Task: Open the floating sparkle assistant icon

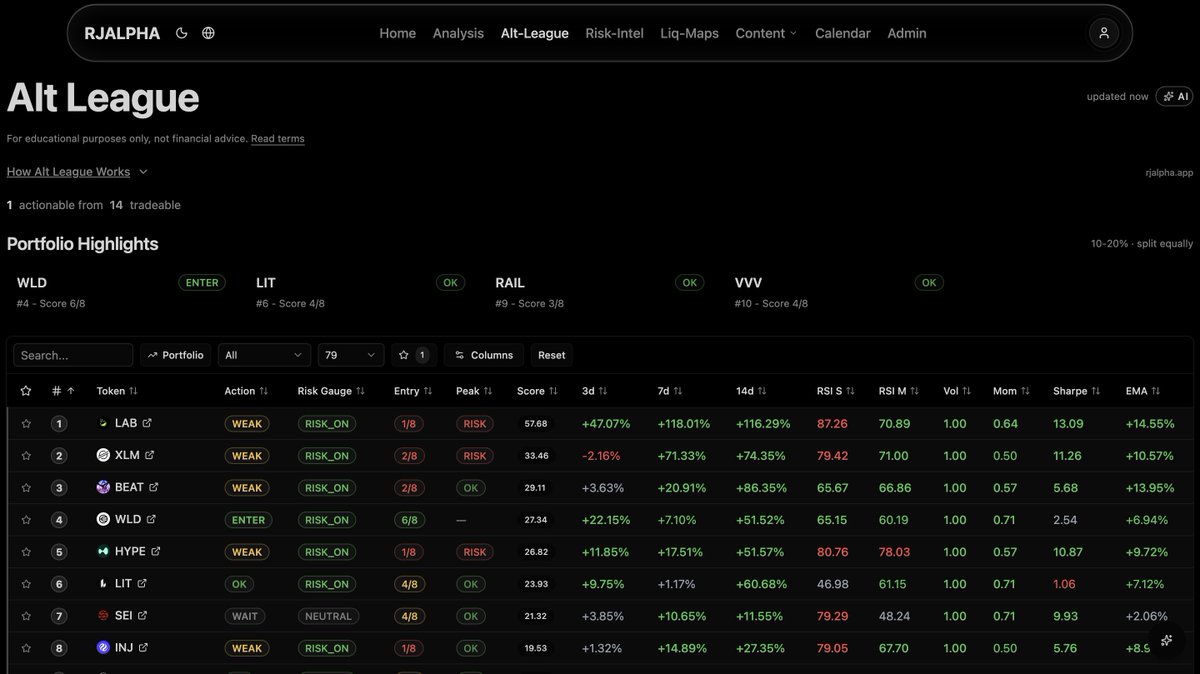Action: click(1167, 641)
